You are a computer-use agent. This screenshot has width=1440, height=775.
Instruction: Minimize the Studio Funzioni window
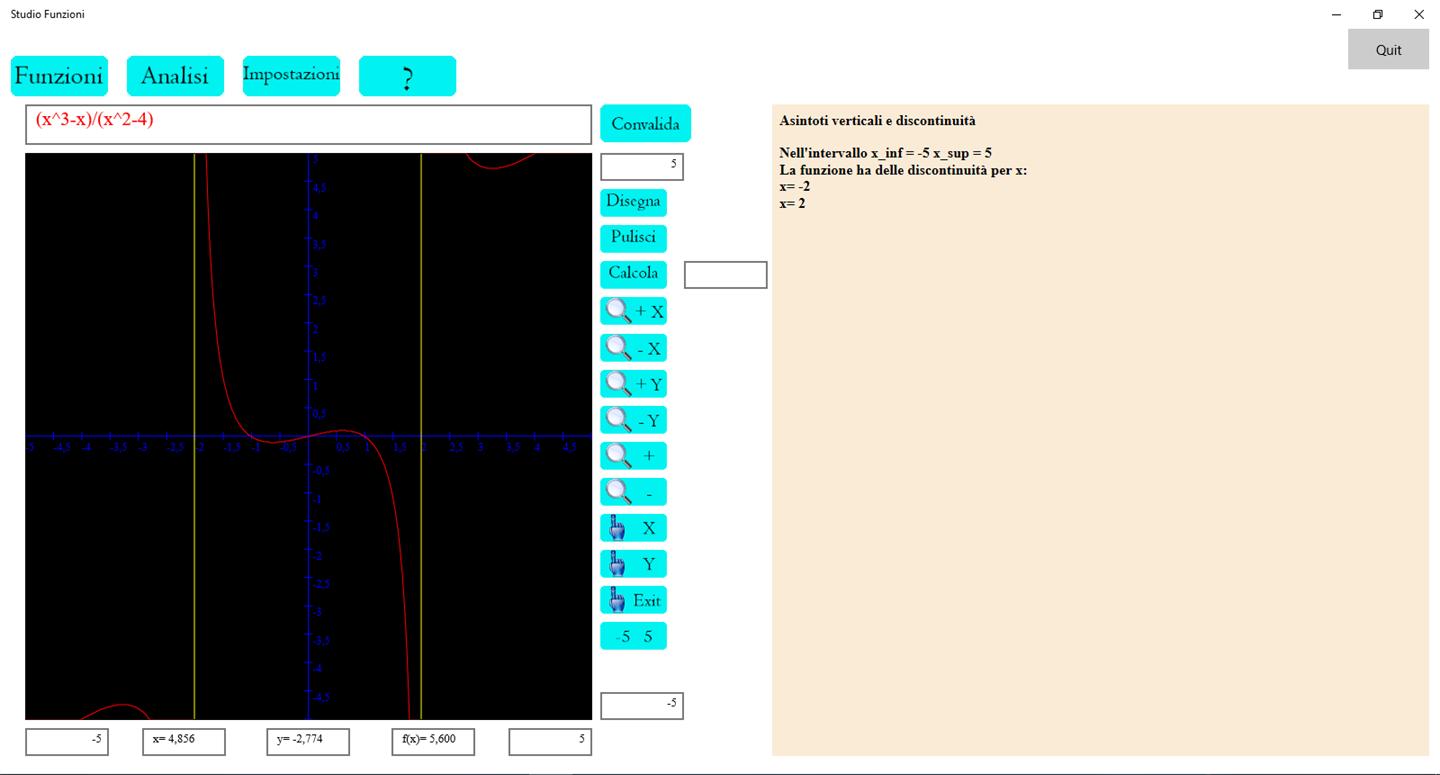click(1337, 15)
